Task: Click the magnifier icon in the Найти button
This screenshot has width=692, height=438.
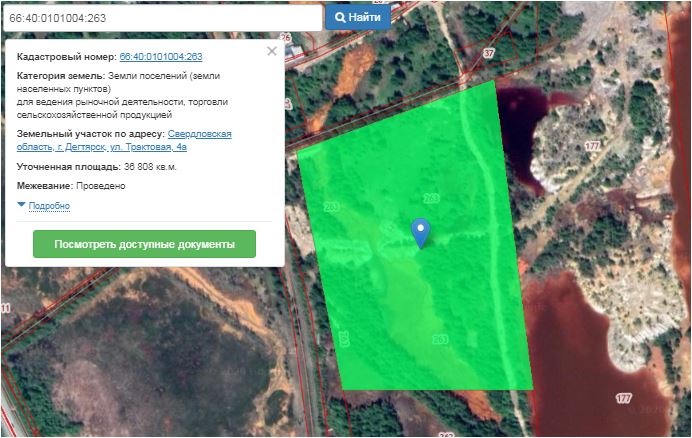Action: (x=341, y=17)
